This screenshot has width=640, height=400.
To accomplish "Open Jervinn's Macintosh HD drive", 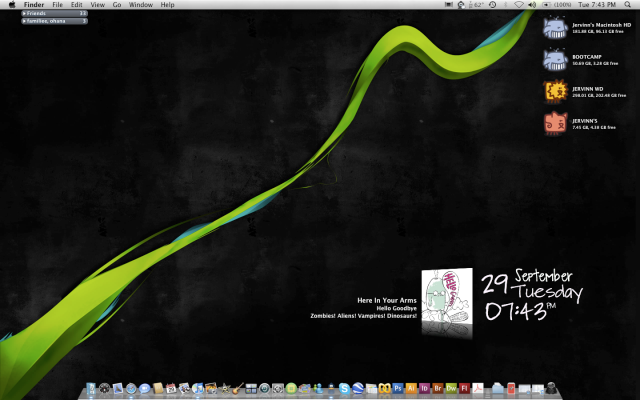I will click(x=555, y=27).
